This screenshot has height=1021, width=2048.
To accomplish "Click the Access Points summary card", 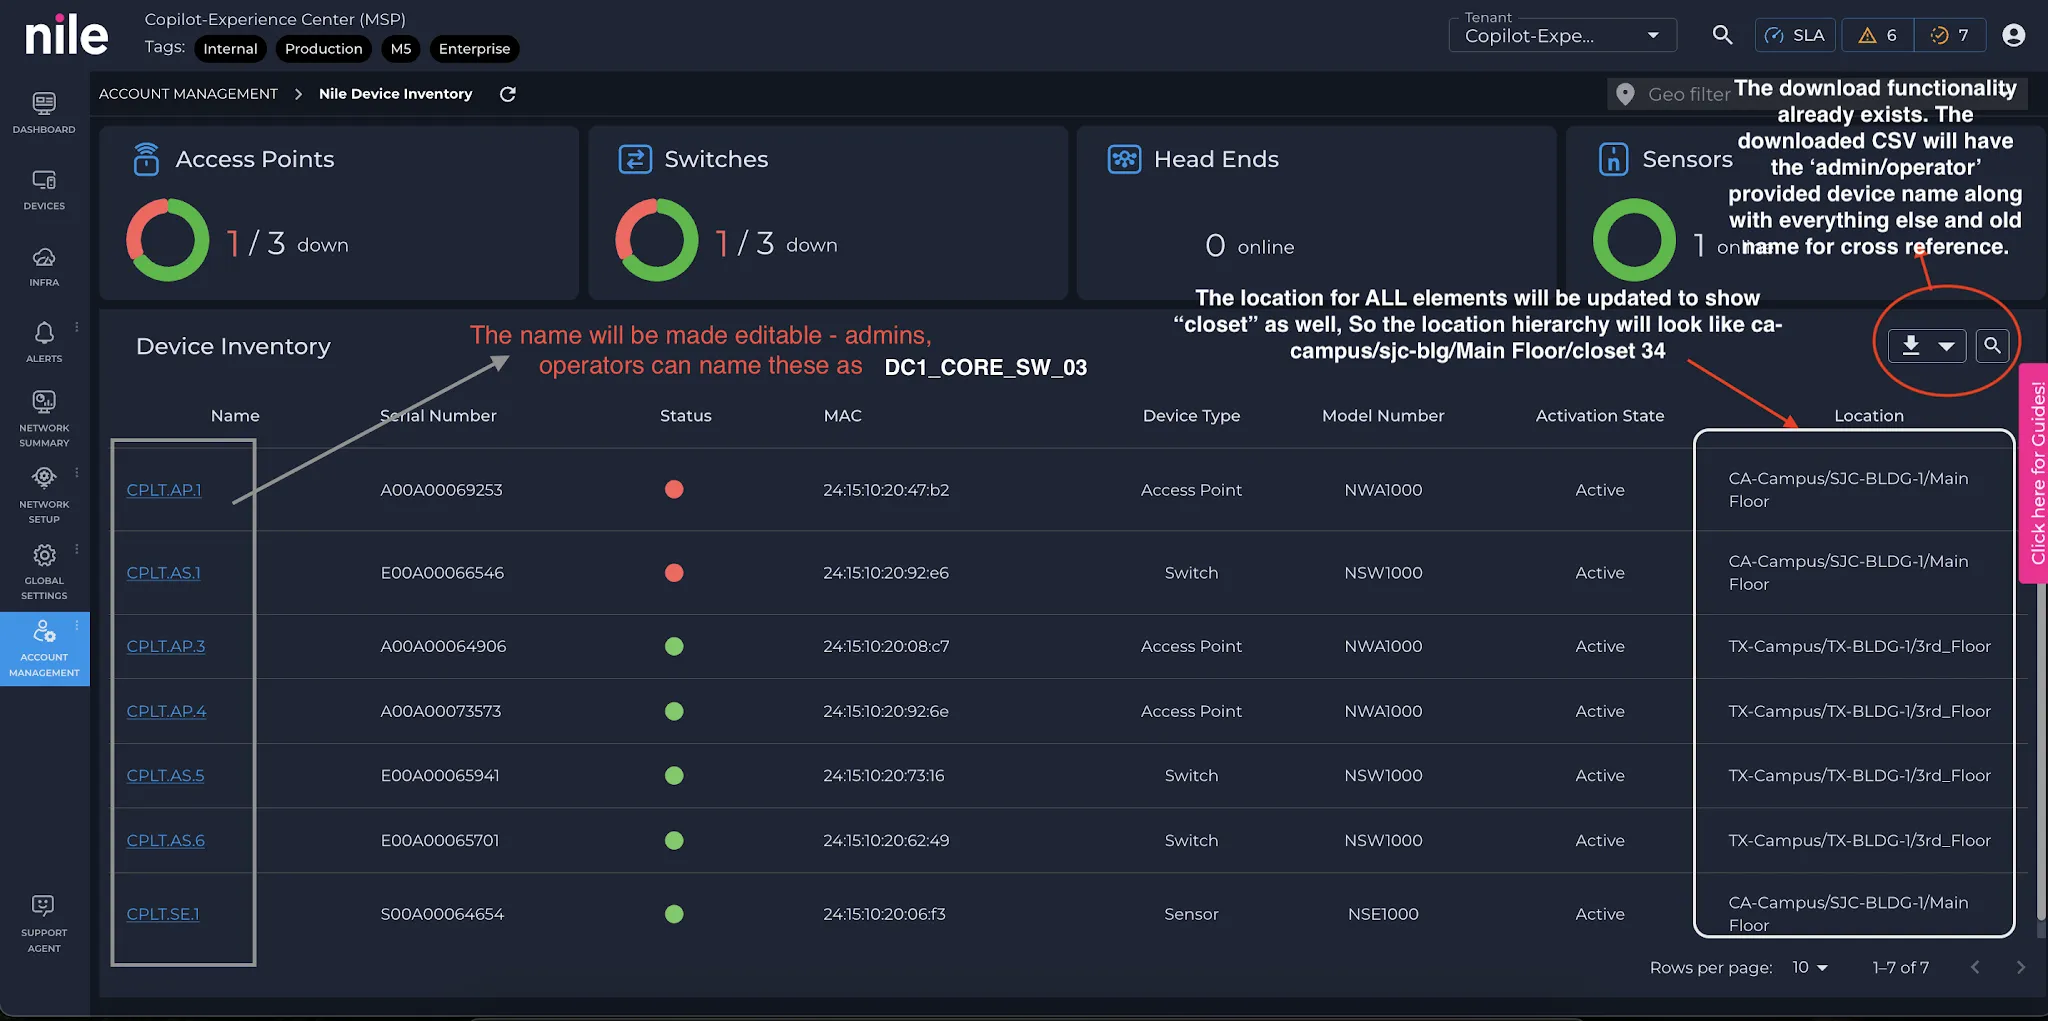I will click(x=339, y=212).
